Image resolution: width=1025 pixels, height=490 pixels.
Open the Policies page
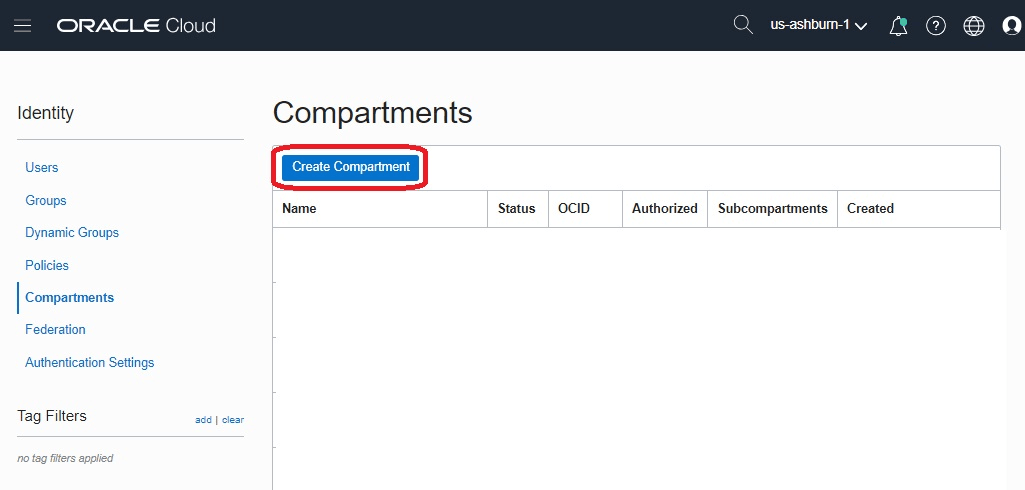coord(47,265)
